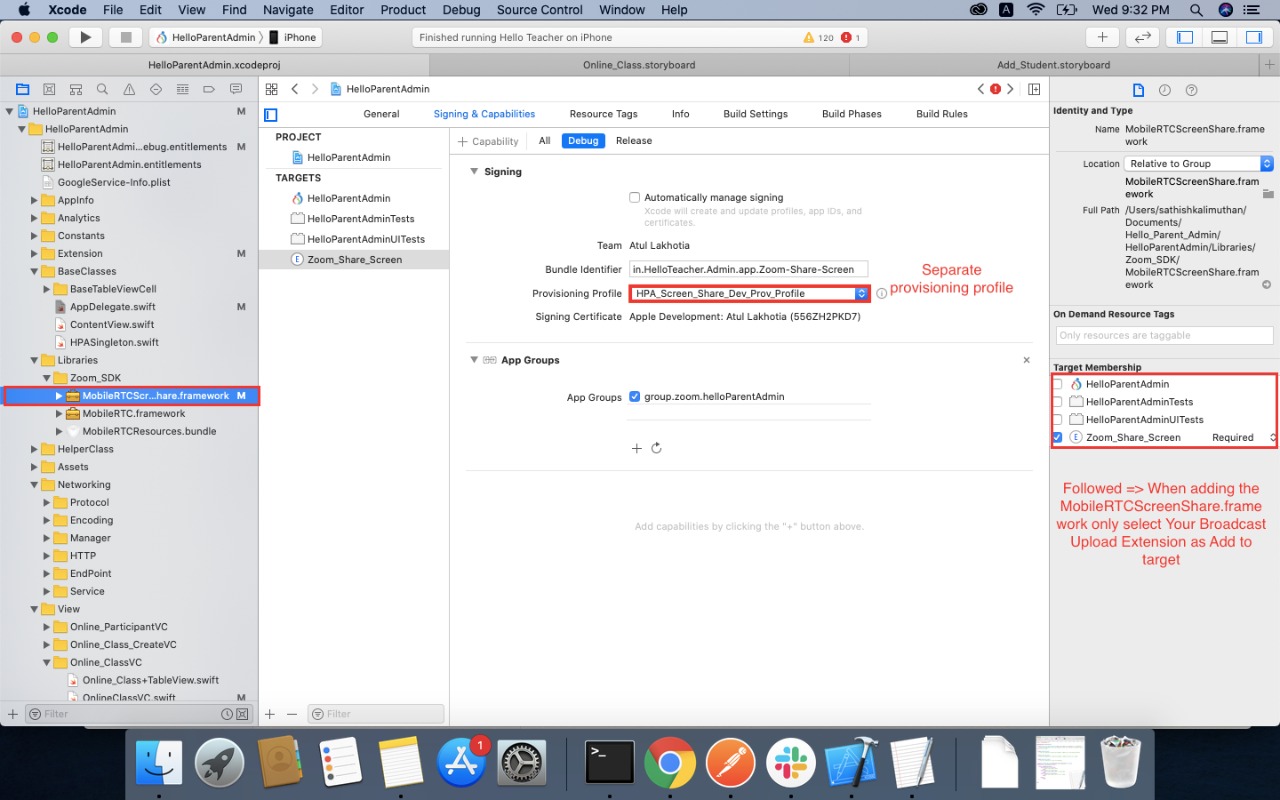Open the Required membership dropdown
Screen dimensions: 1280x800
(1244, 438)
